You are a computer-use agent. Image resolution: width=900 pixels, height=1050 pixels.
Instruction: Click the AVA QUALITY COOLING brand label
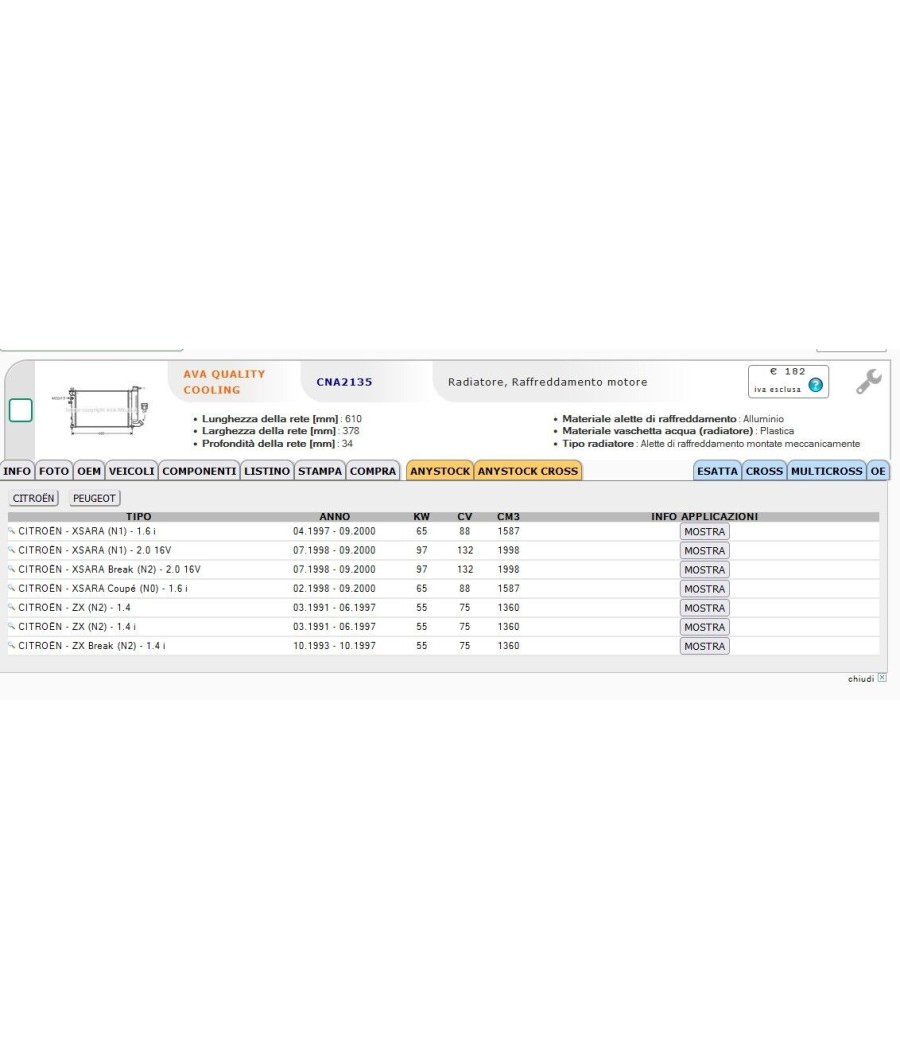(x=224, y=382)
